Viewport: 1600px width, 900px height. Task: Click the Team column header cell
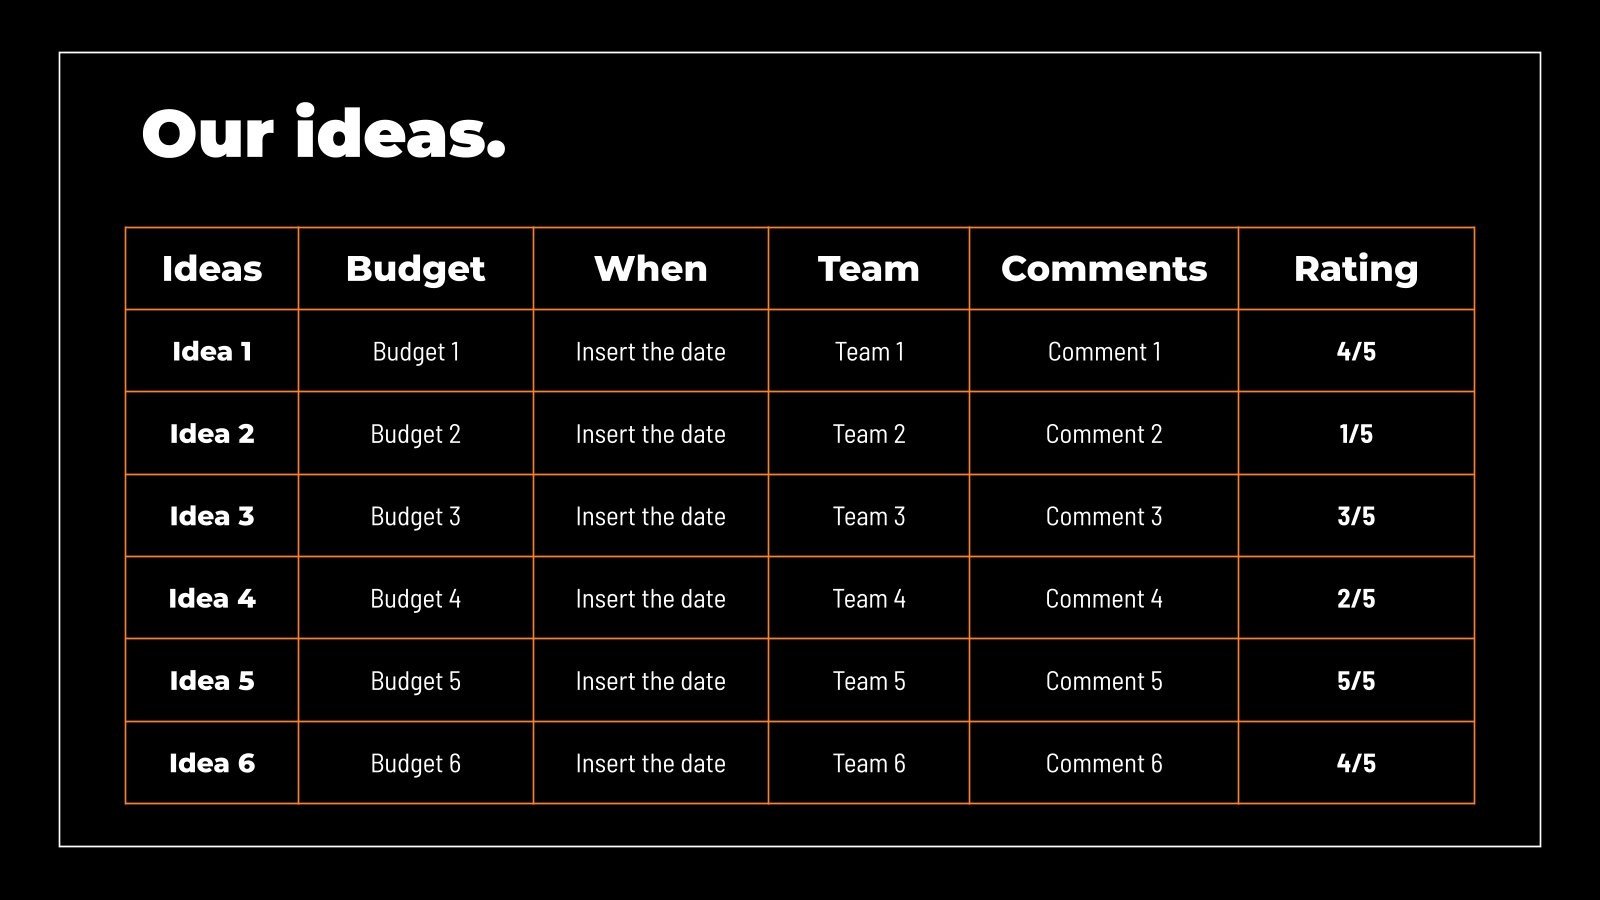coord(868,268)
